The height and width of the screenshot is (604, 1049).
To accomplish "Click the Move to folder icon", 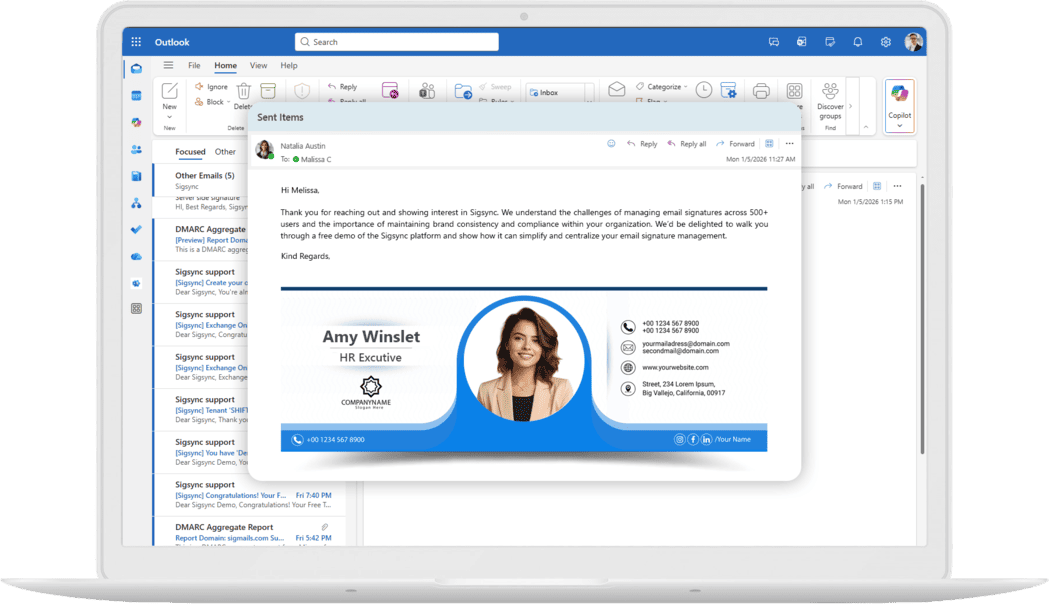I will pyautogui.click(x=463, y=91).
